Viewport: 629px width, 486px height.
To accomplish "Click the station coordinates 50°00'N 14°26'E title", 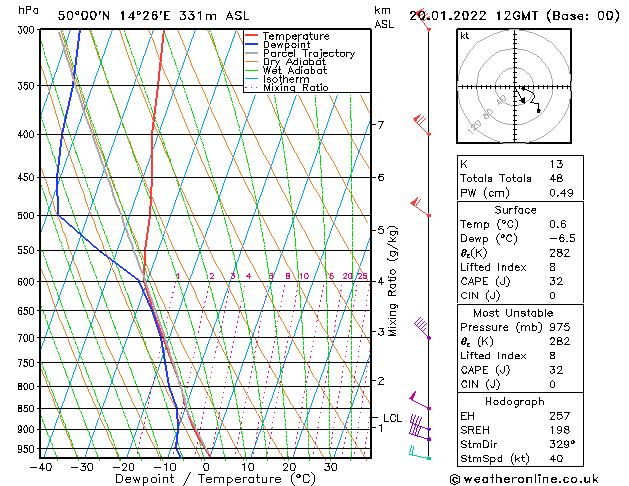I will point(114,16).
